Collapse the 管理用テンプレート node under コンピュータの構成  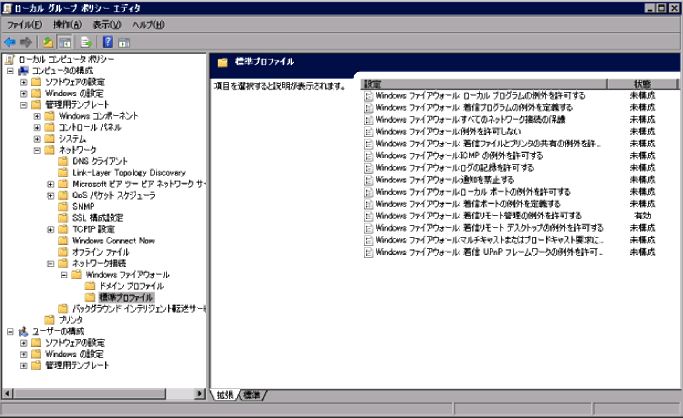point(24,104)
